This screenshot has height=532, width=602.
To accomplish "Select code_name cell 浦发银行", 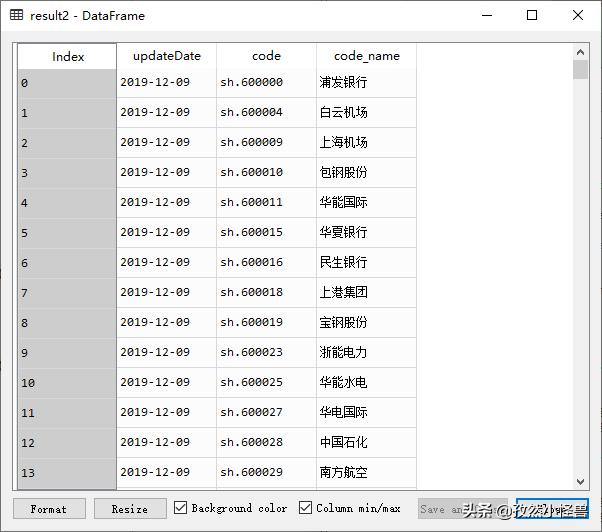I will pyautogui.click(x=367, y=82).
